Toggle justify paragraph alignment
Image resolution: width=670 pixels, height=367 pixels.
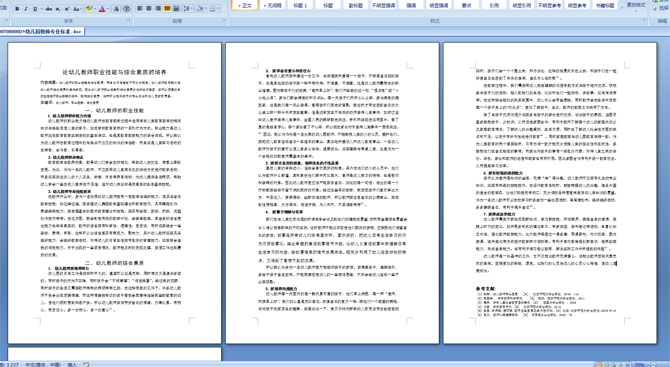pos(167,9)
